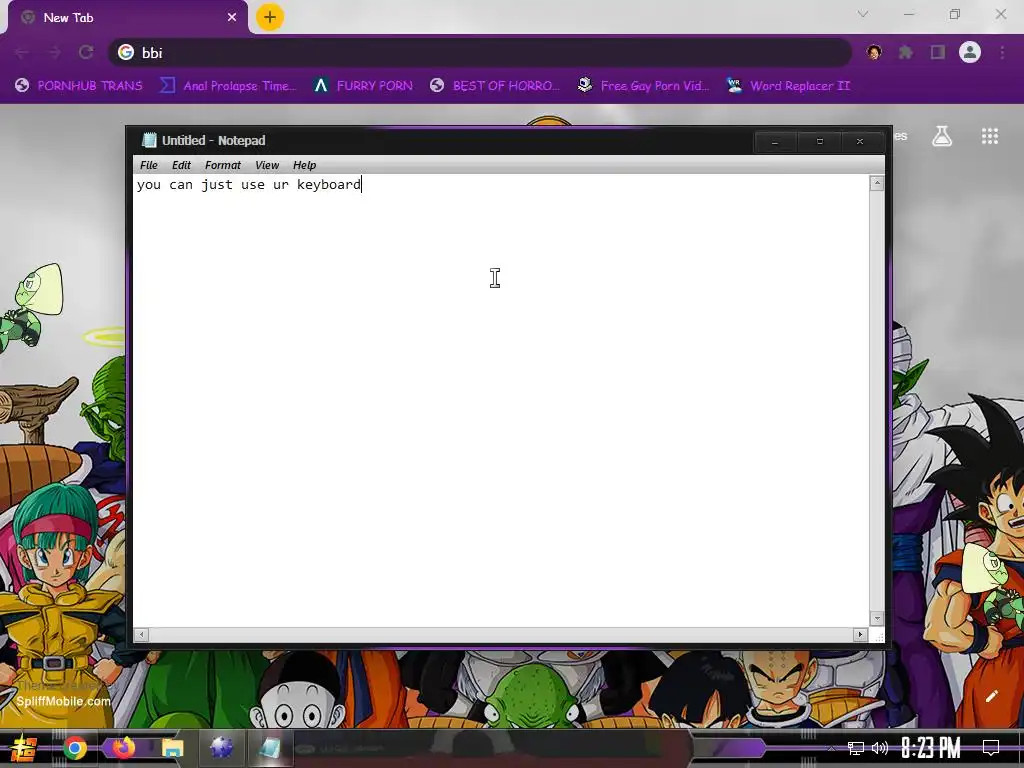1024x768 pixels.
Task: Open Notepad's Help menu
Action: pos(304,165)
